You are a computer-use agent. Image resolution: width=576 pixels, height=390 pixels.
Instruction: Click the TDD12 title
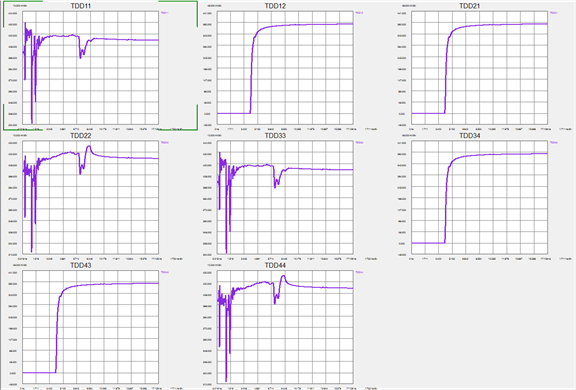coord(275,6)
